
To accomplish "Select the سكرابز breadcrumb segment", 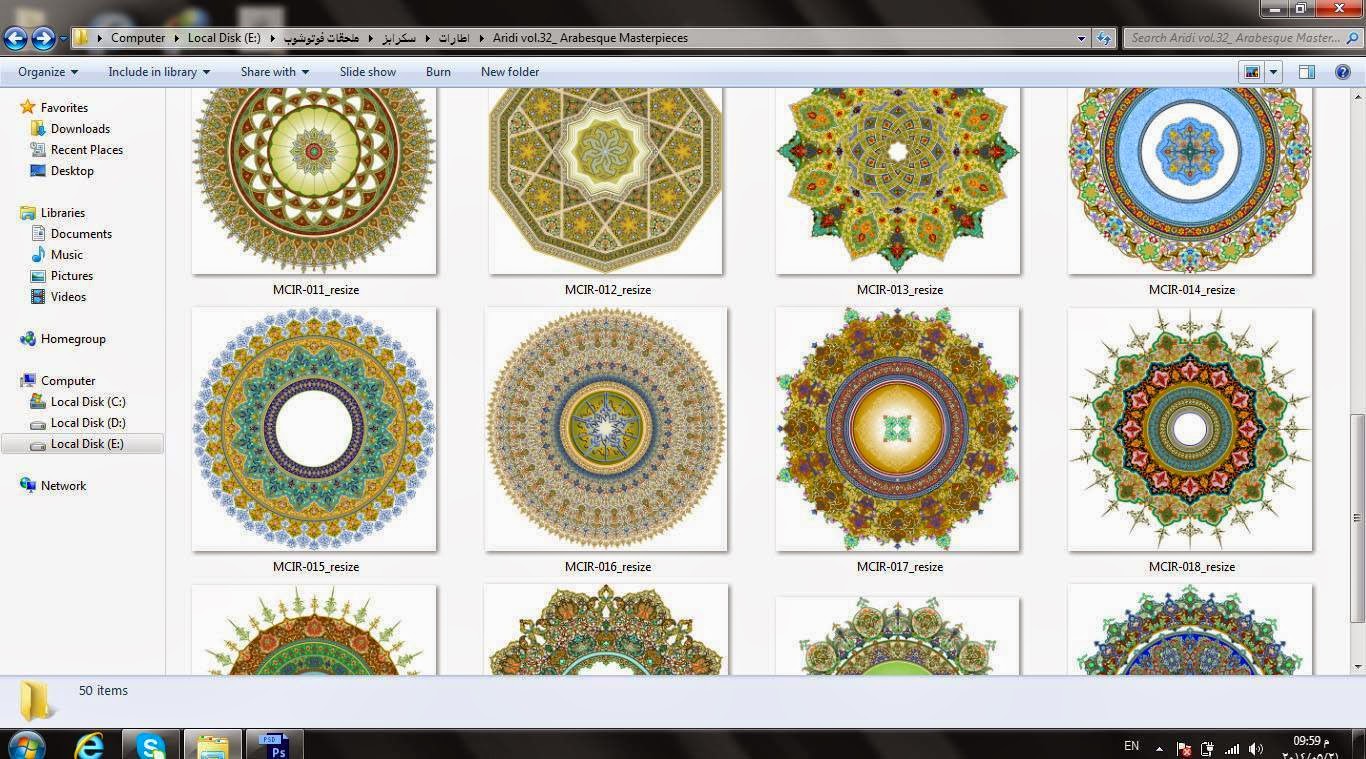I will pos(400,38).
